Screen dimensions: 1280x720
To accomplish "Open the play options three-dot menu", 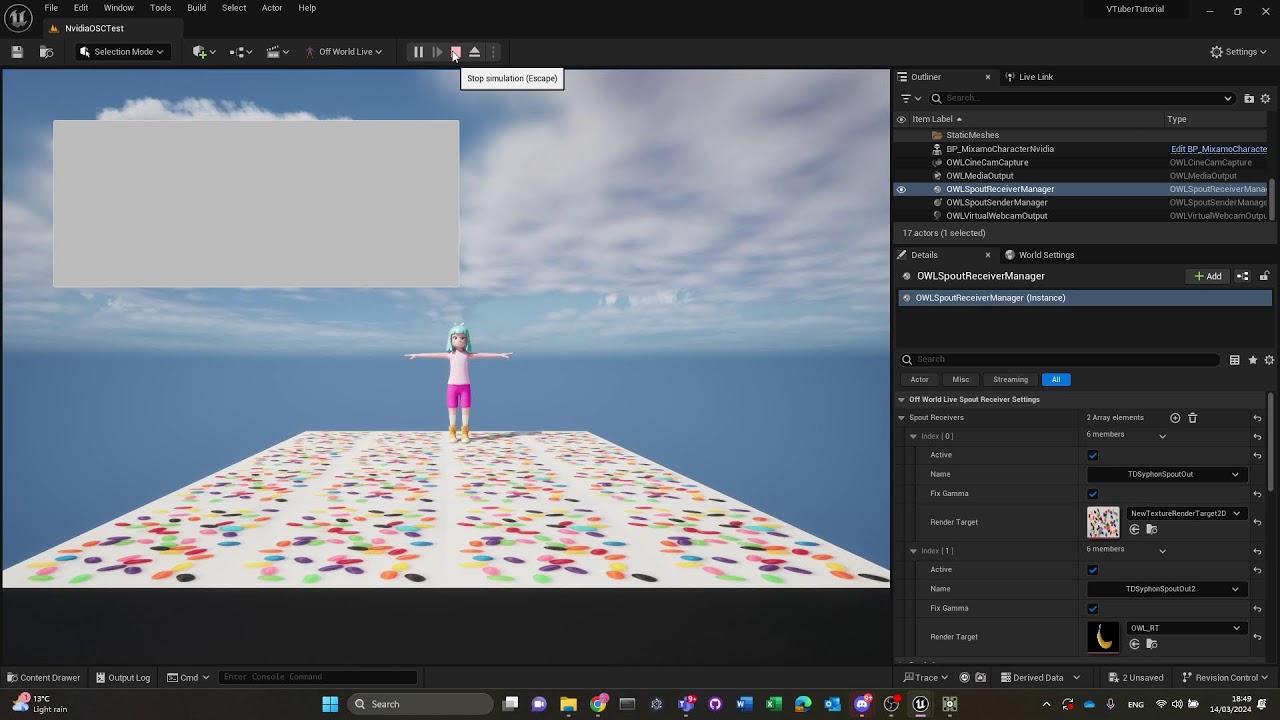I will pyautogui.click(x=493, y=52).
